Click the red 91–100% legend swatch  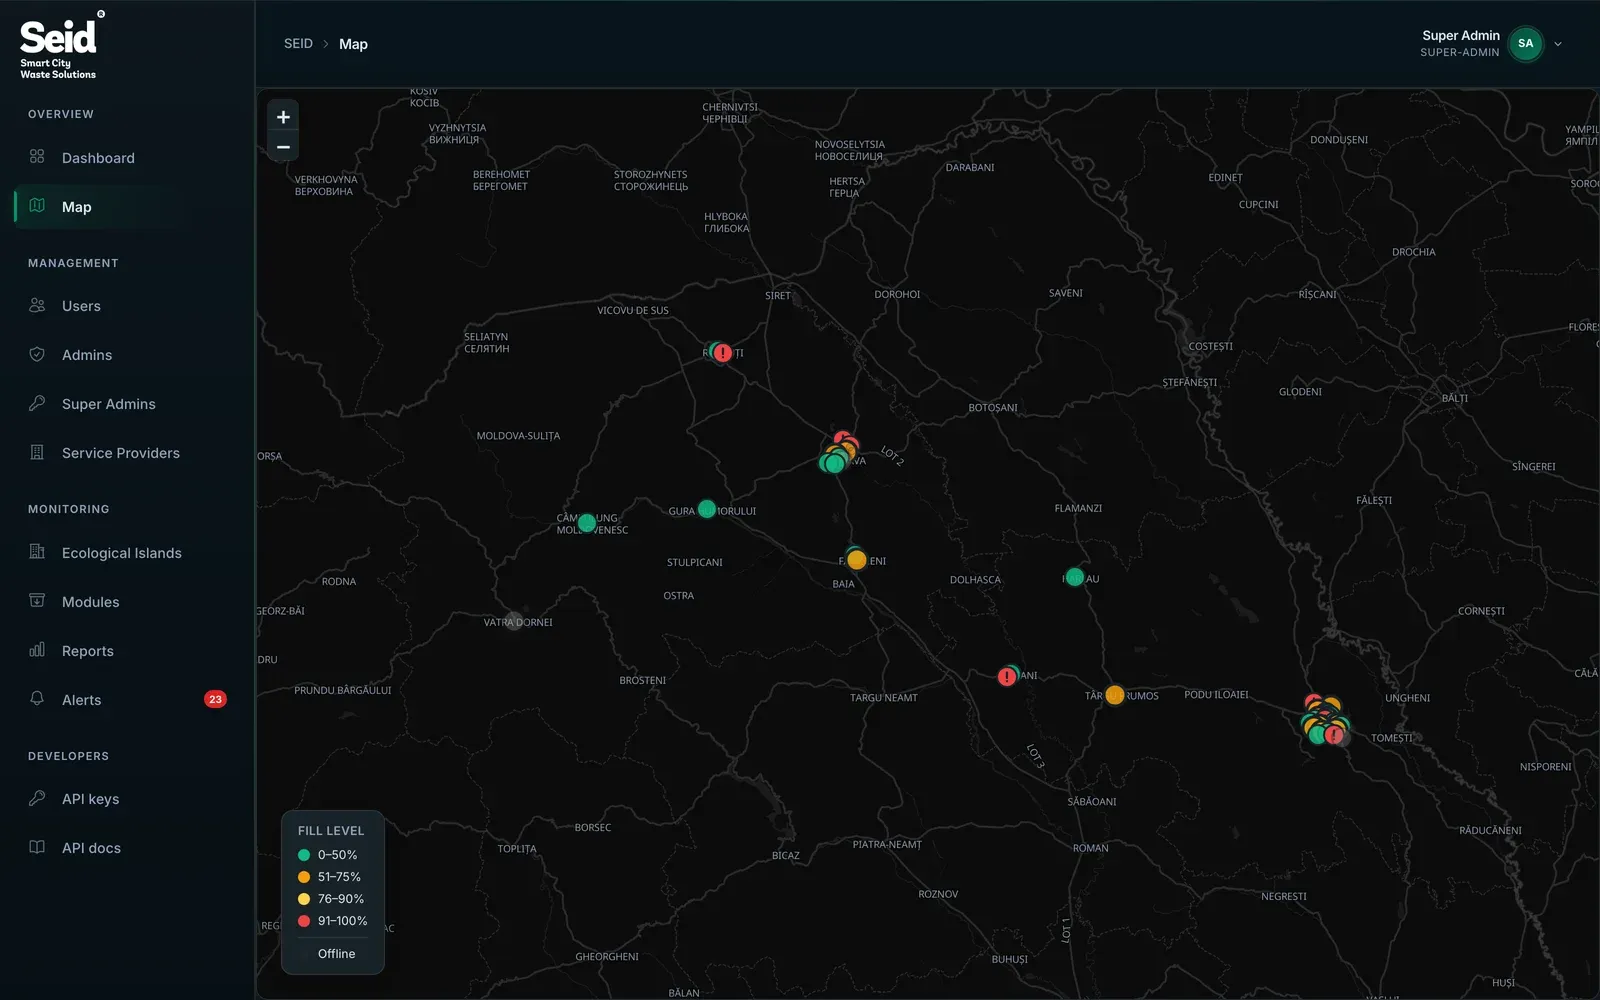304,921
